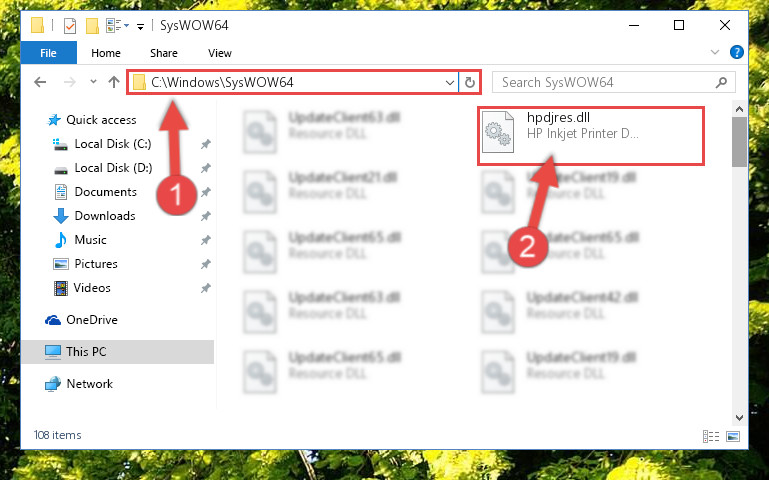Expand the ribbon chevron
Screen dimensions: 769x480
tap(715, 52)
